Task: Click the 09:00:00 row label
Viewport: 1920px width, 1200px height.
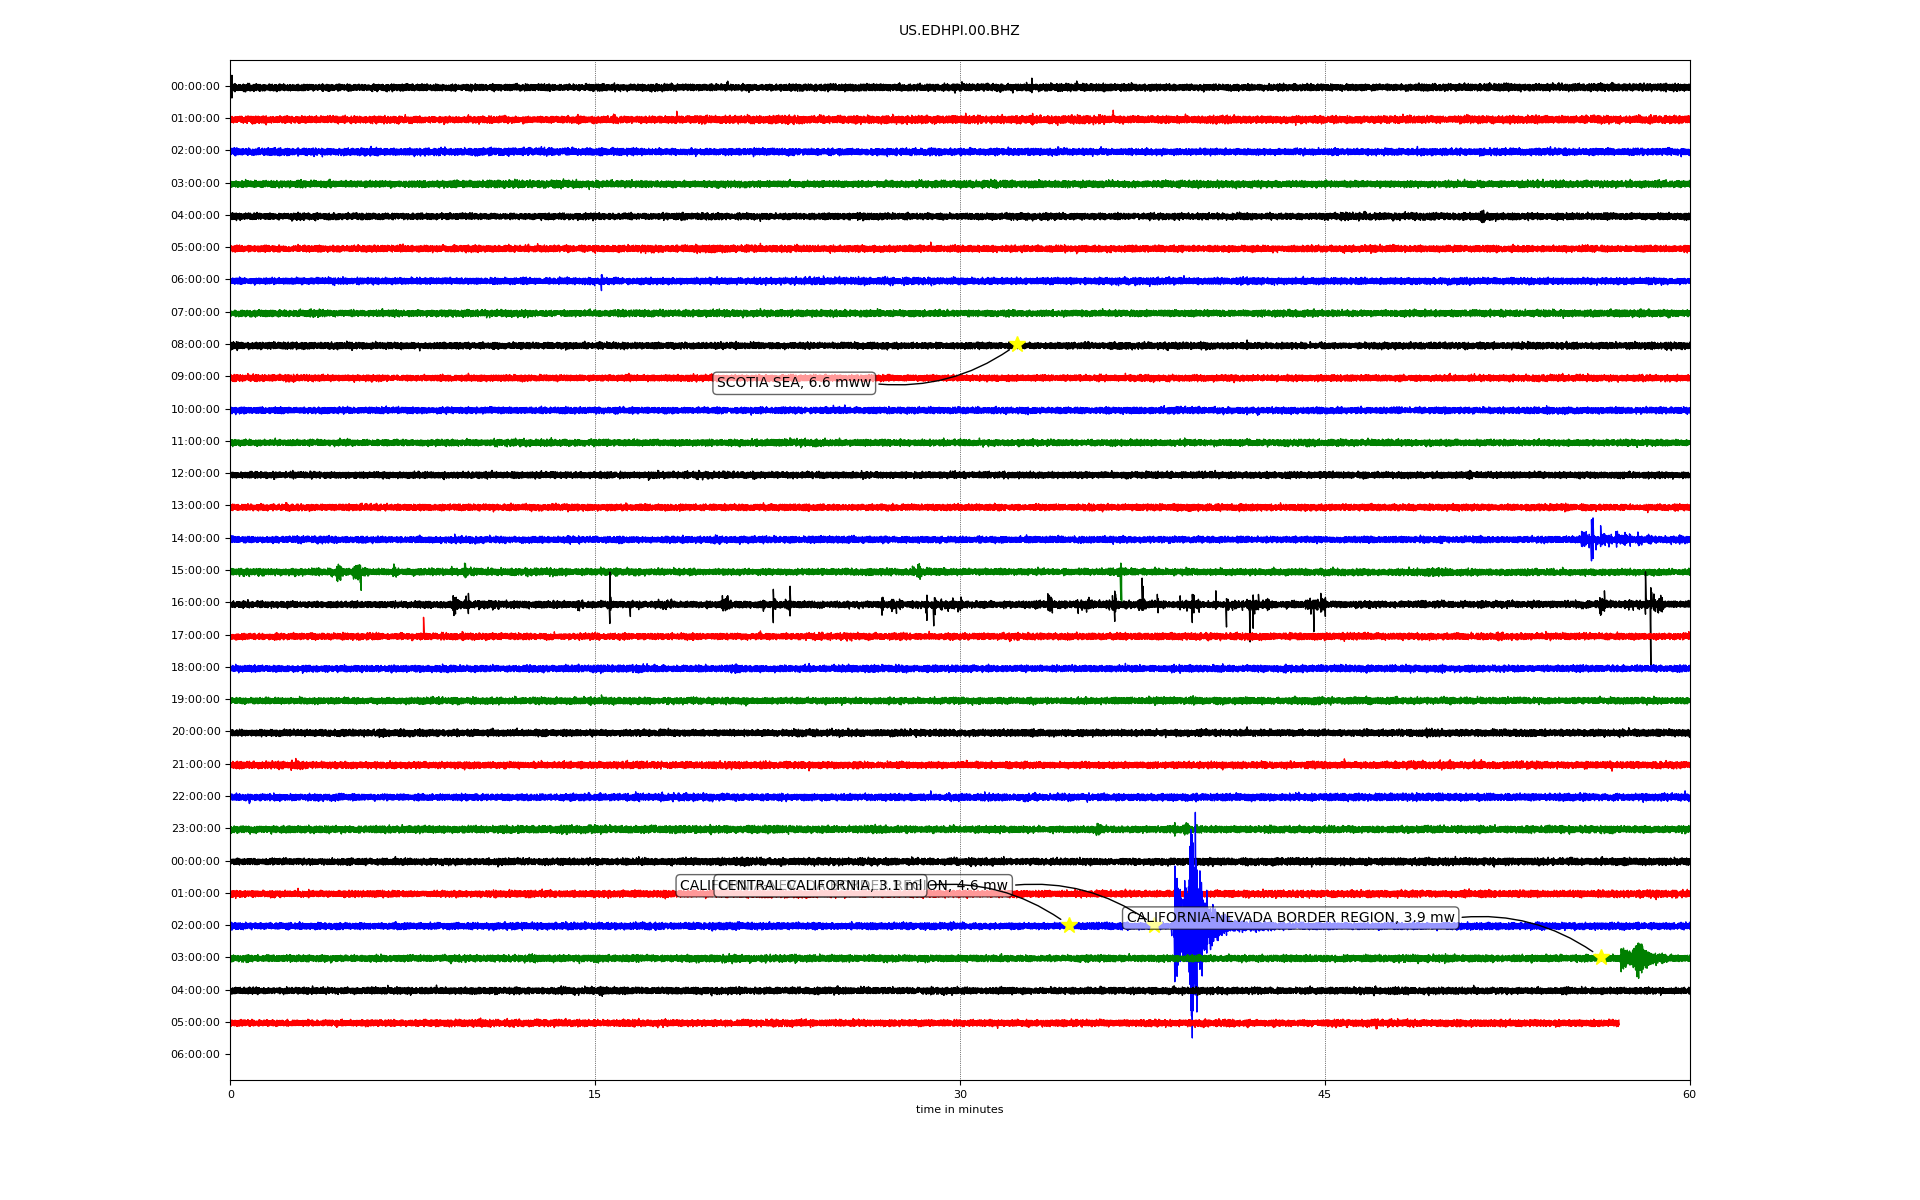Action: click(195, 377)
